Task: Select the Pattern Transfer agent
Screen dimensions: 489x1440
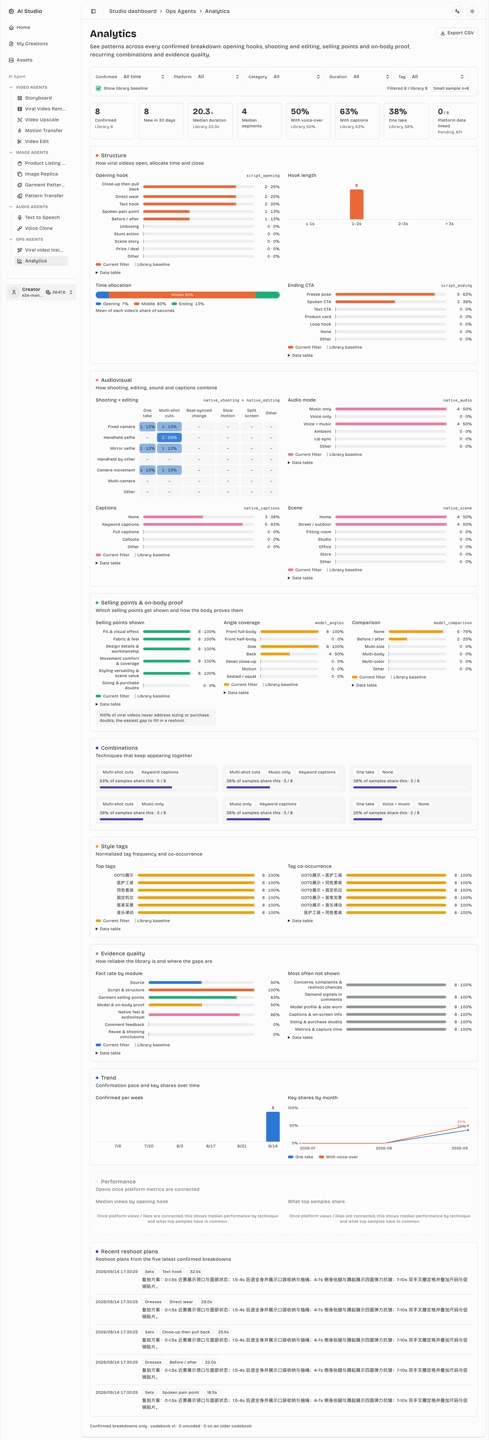Action: tap(42, 196)
